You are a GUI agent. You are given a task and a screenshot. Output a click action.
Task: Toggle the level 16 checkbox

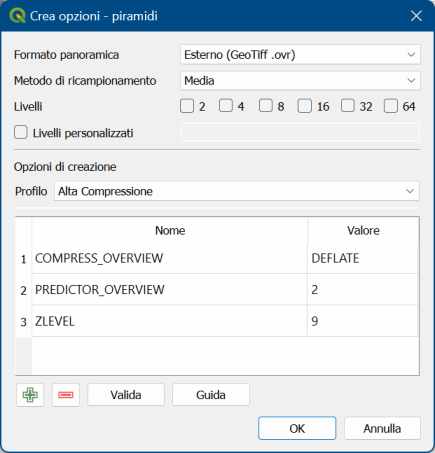305,106
